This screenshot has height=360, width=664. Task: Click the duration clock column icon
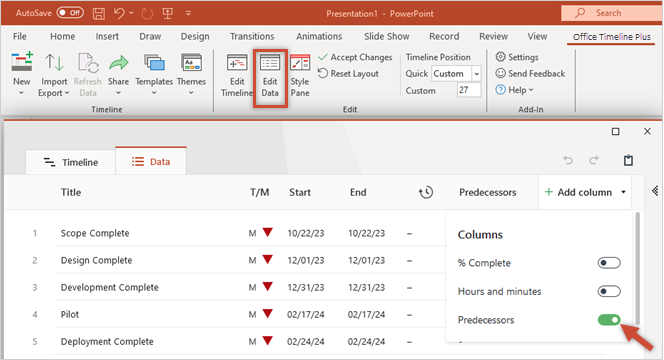point(426,192)
